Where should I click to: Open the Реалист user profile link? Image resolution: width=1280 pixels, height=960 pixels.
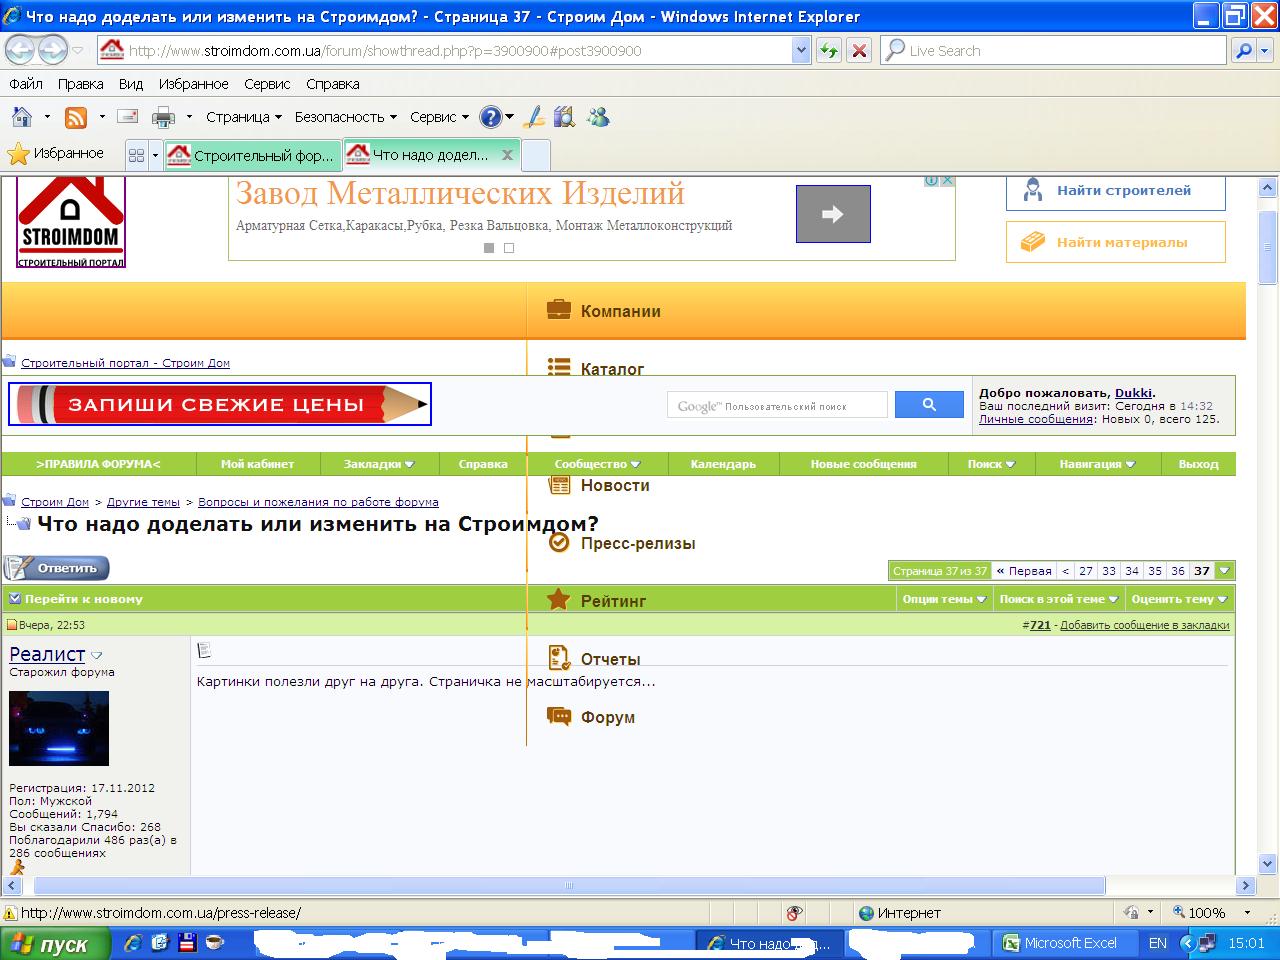click(x=47, y=654)
